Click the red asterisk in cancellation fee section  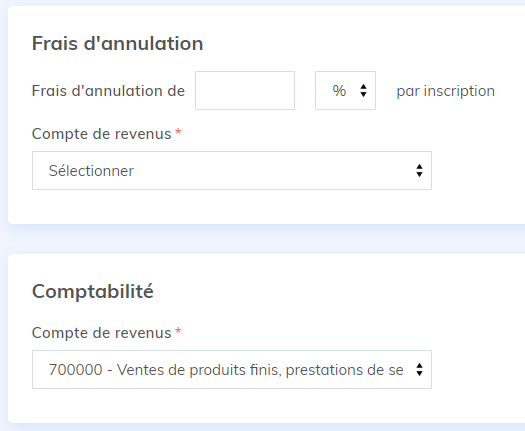pyautogui.click(x=178, y=132)
